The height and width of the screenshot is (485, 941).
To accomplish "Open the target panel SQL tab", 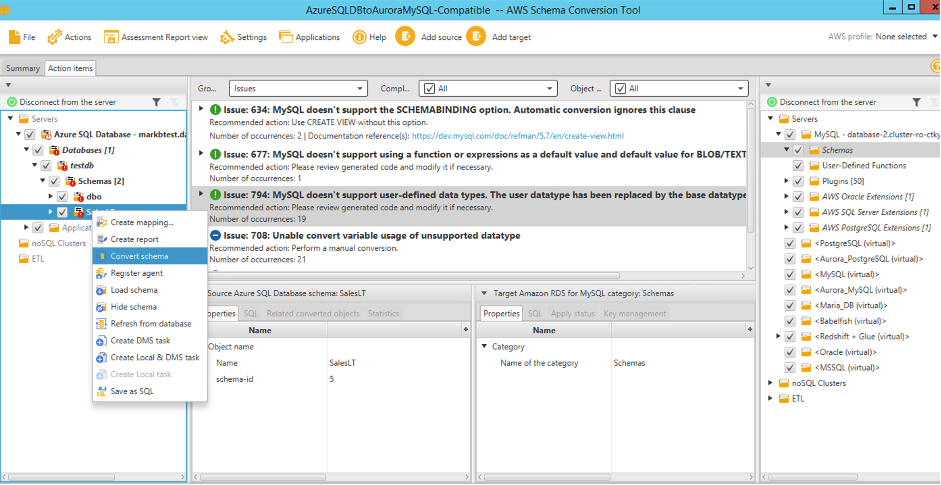I will [534, 313].
